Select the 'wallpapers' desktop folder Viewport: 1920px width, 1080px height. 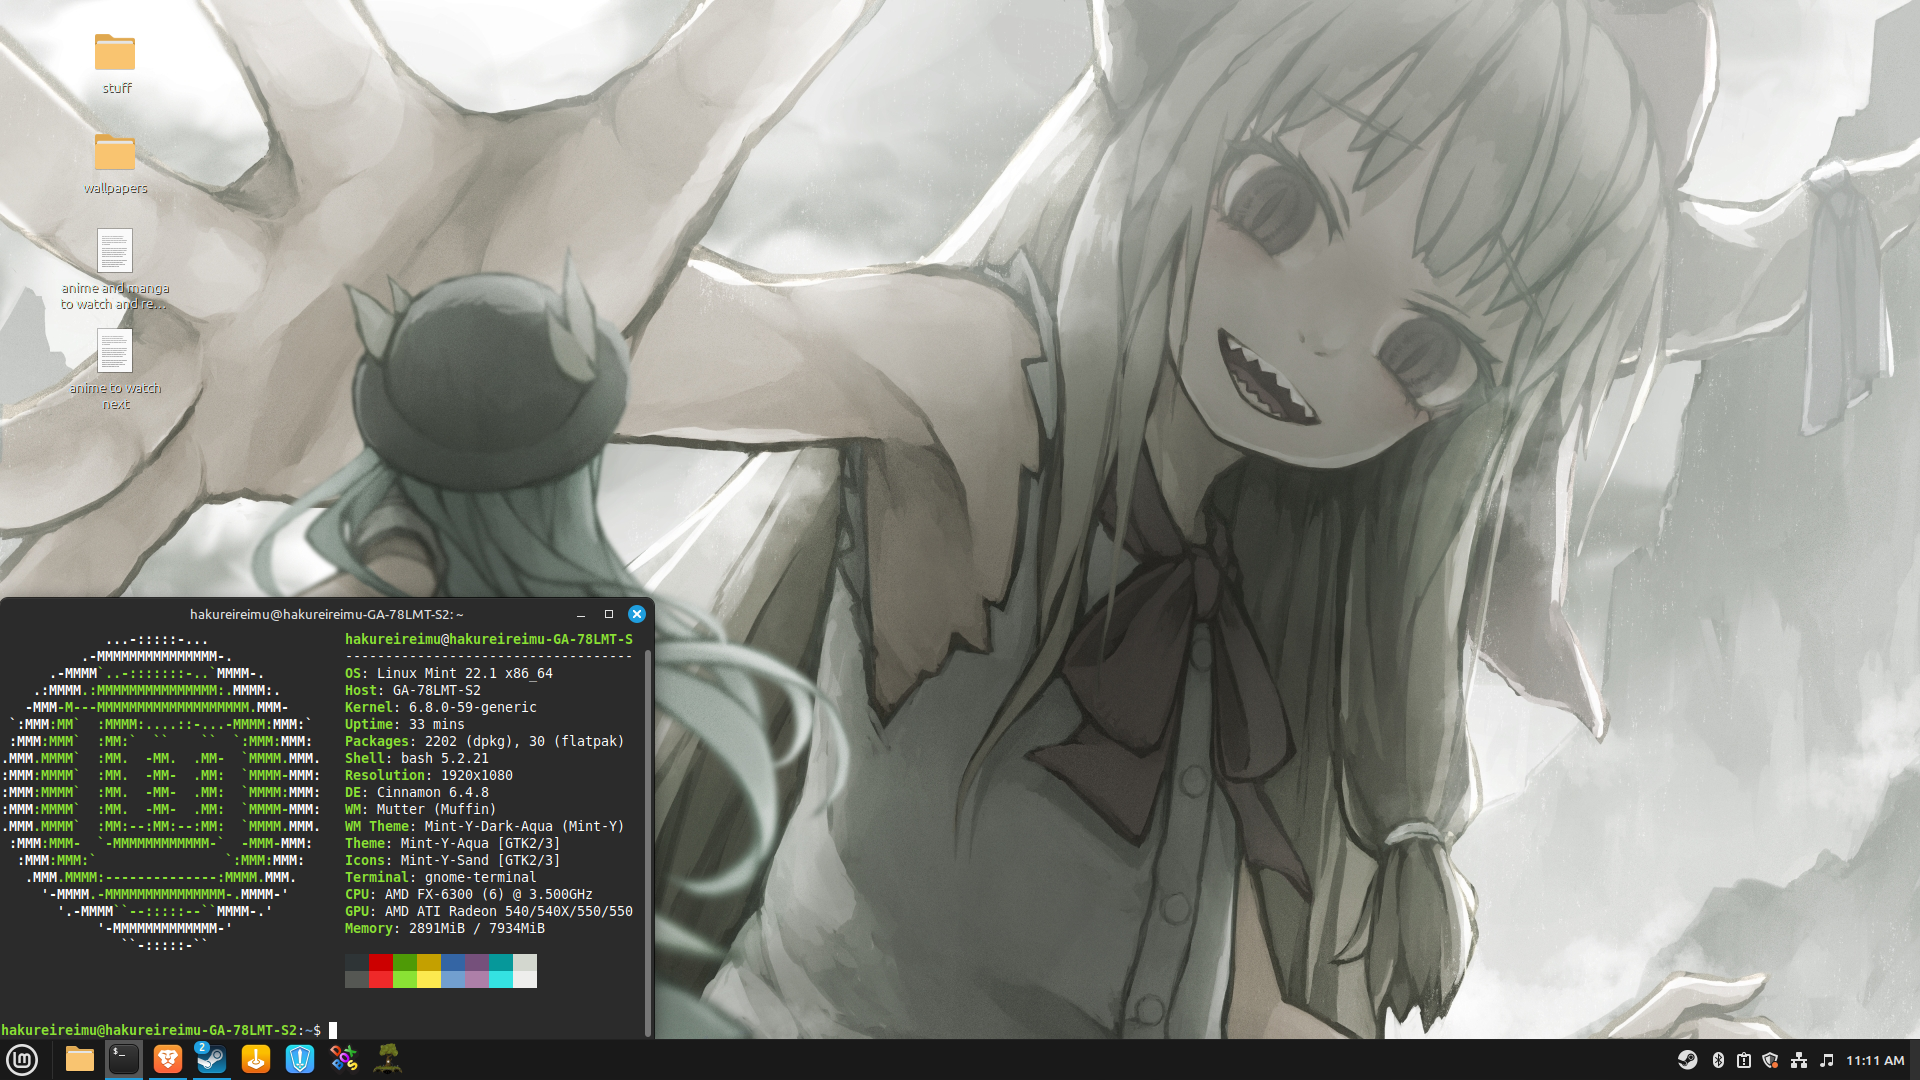click(116, 163)
